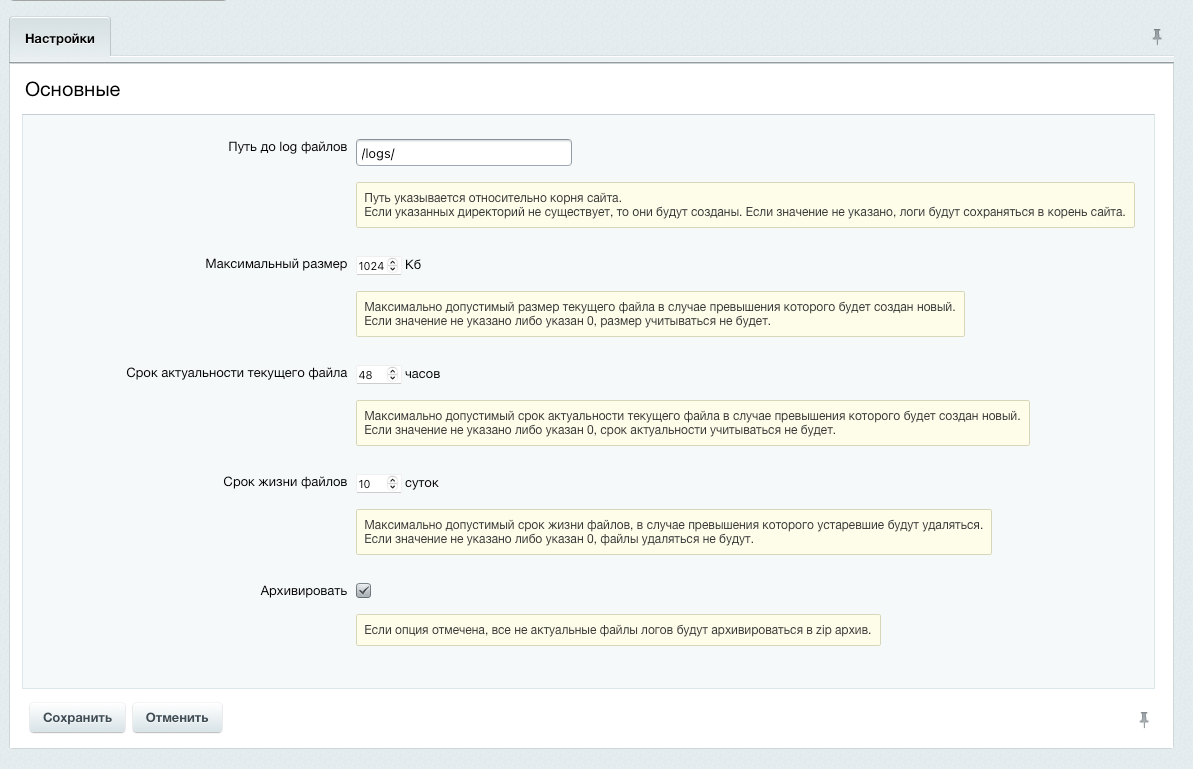Decrease Срок жизни файлов by one day
Image resolution: width=1193 pixels, height=769 pixels.
pyautogui.click(x=393, y=486)
